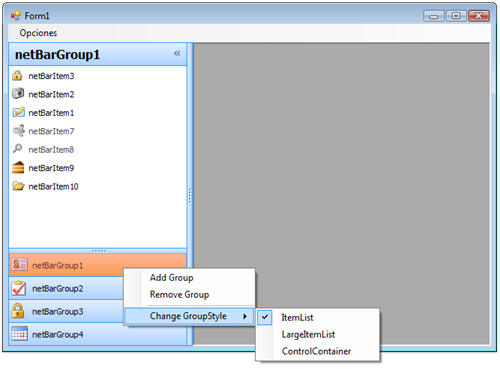This screenshot has height=369, width=500.
Task: Switch to the netBarGroup3 group button
Action: point(67,311)
